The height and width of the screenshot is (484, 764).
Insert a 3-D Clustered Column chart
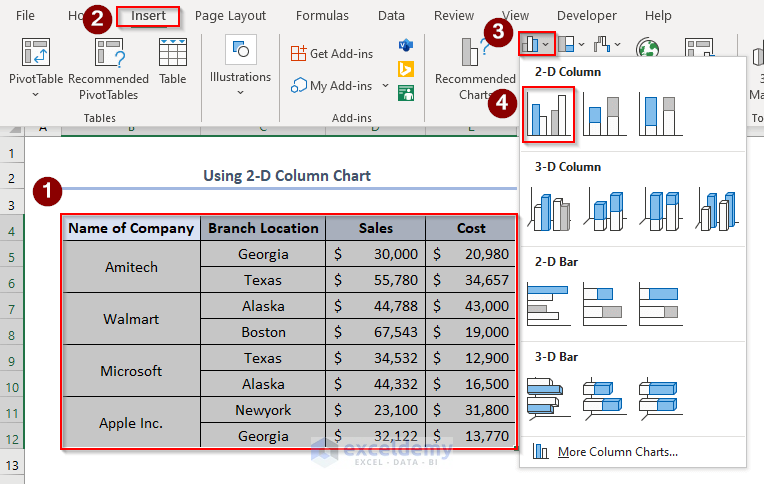[x=547, y=209]
